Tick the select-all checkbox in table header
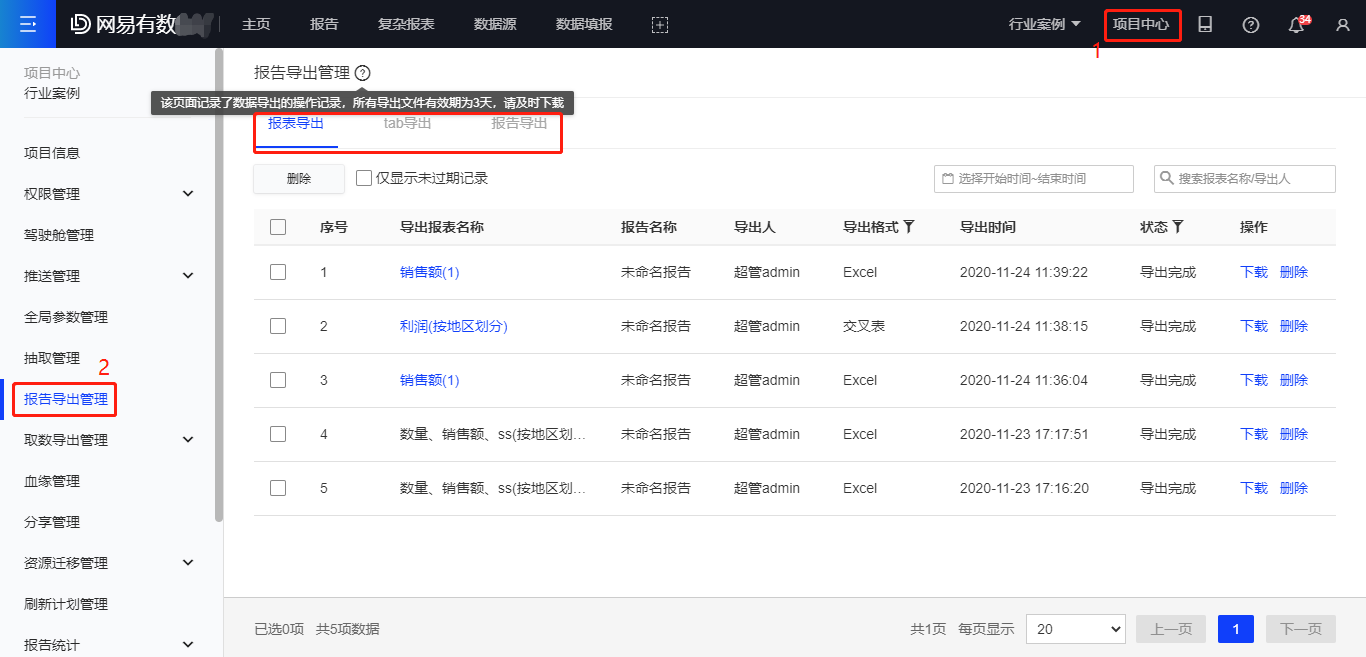1366x657 pixels. coord(278,227)
